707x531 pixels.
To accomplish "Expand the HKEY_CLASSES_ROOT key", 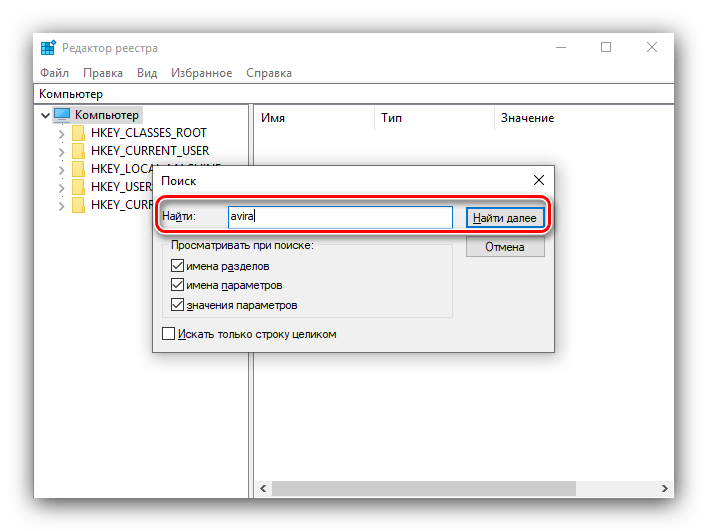I will coord(62,133).
